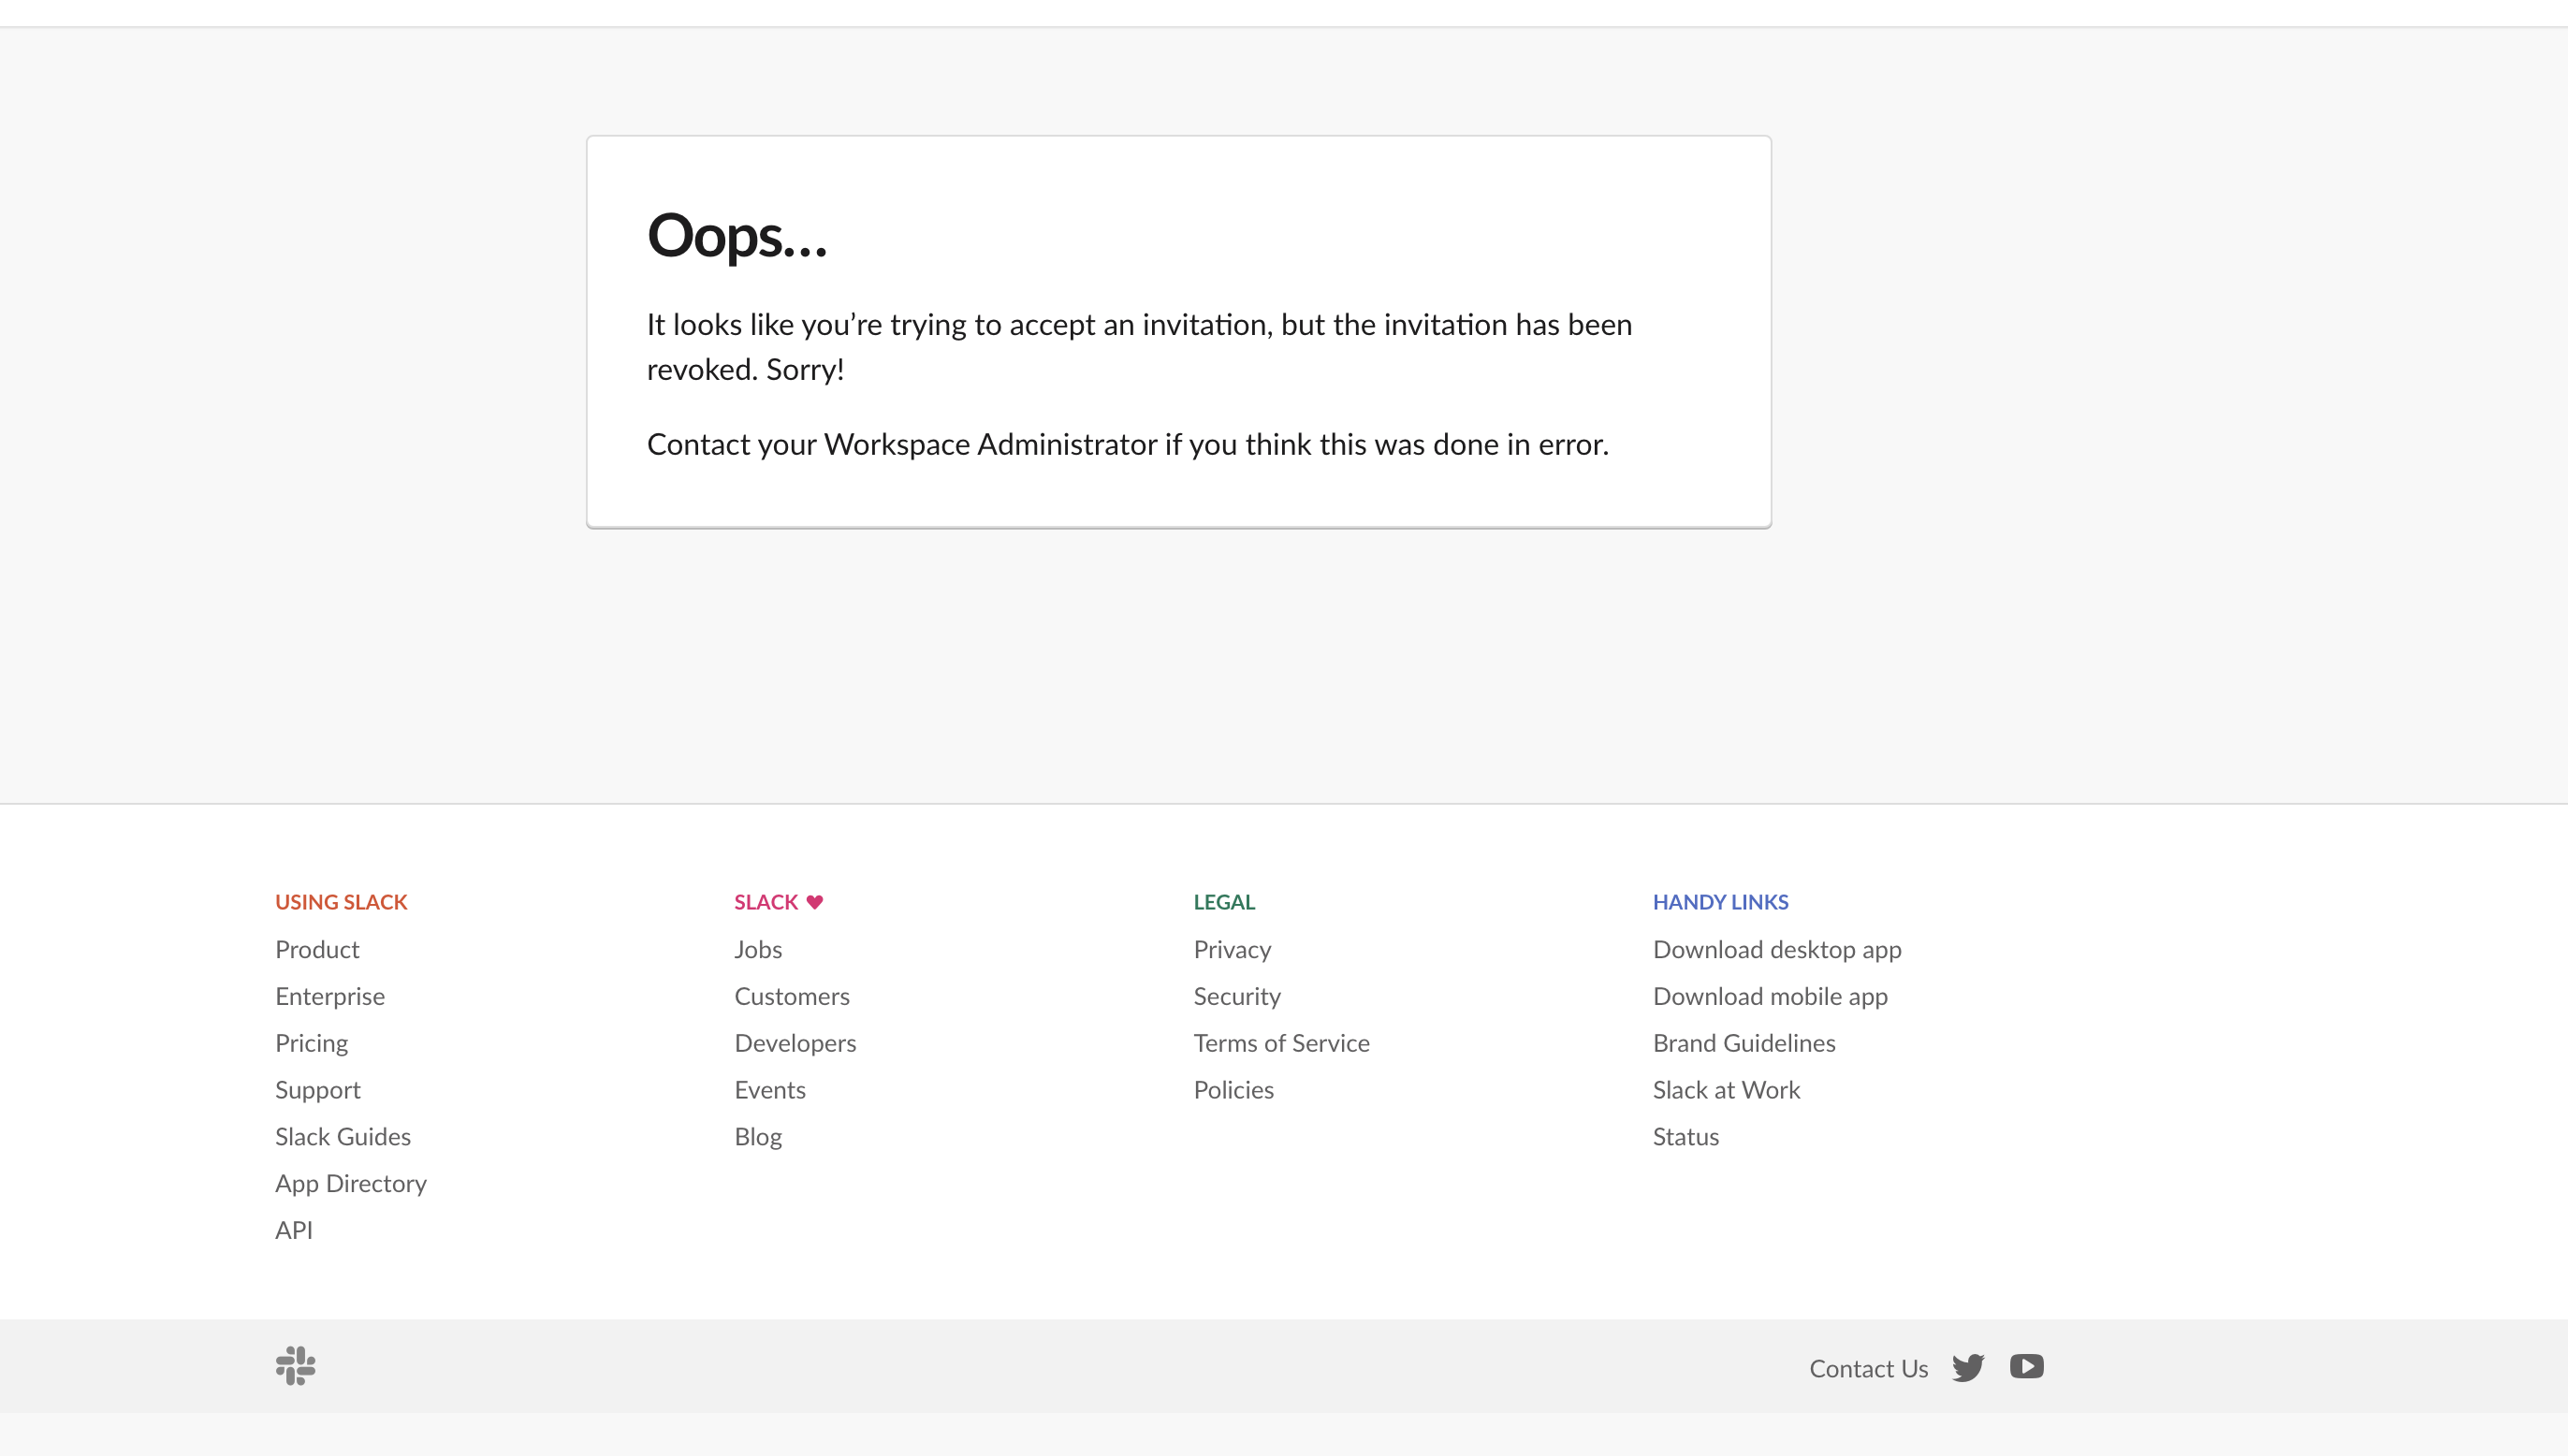Open the Contact Us link
This screenshot has width=2568, height=1456.
click(1868, 1368)
